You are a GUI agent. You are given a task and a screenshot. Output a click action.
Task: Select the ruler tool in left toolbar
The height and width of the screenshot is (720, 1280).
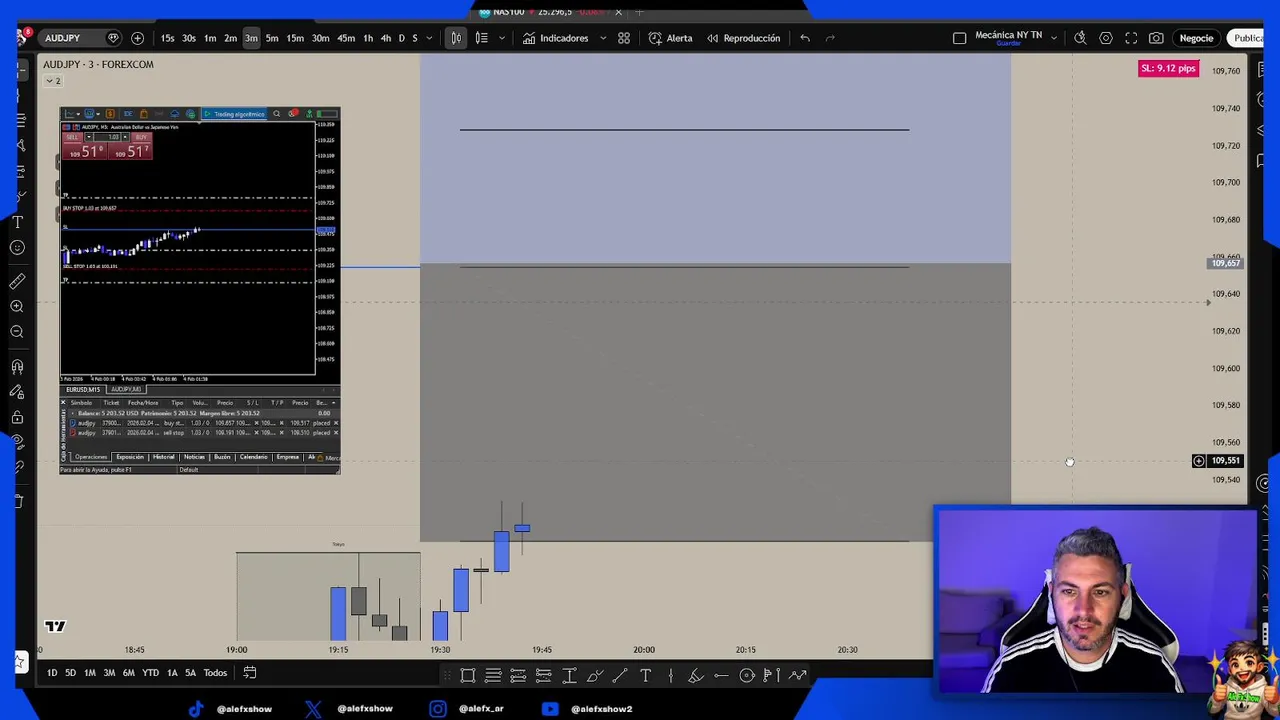click(x=17, y=282)
